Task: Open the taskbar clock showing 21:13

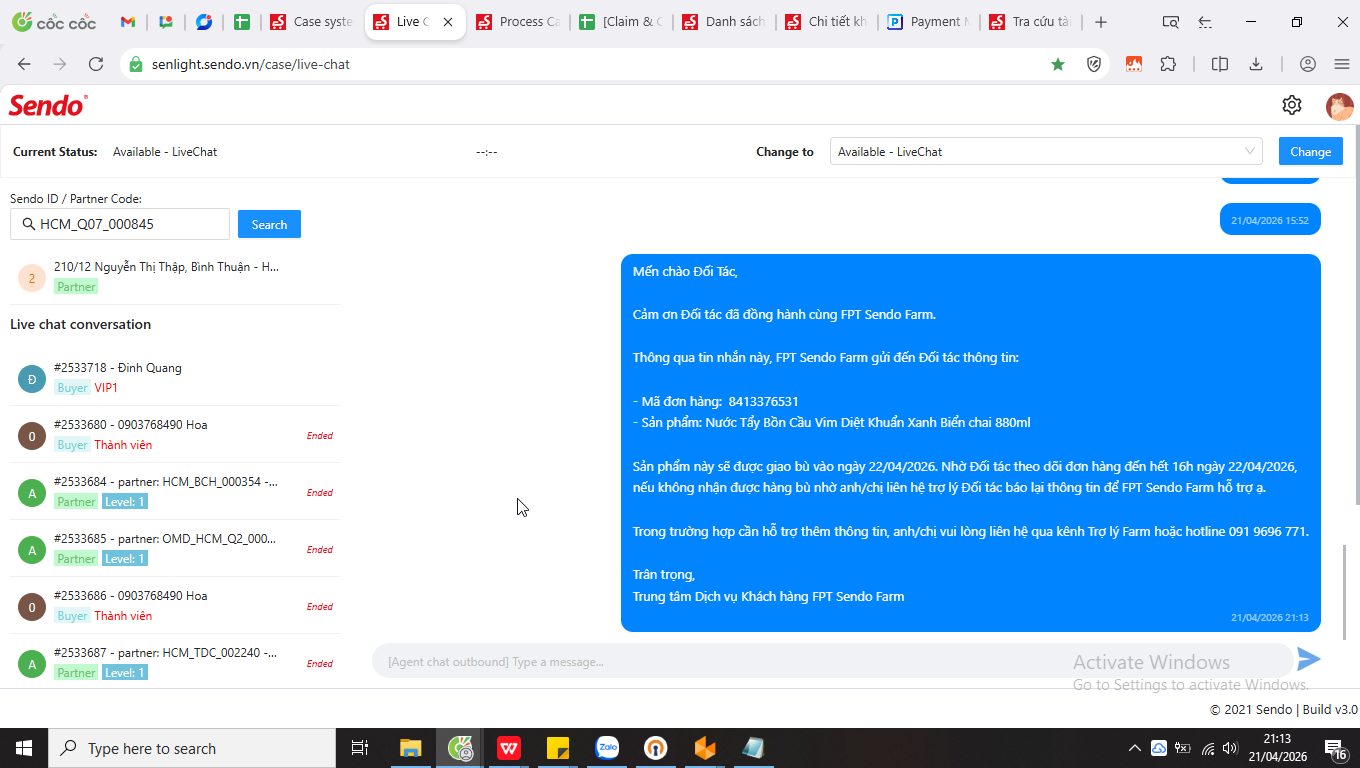Action: [1277, 748]
